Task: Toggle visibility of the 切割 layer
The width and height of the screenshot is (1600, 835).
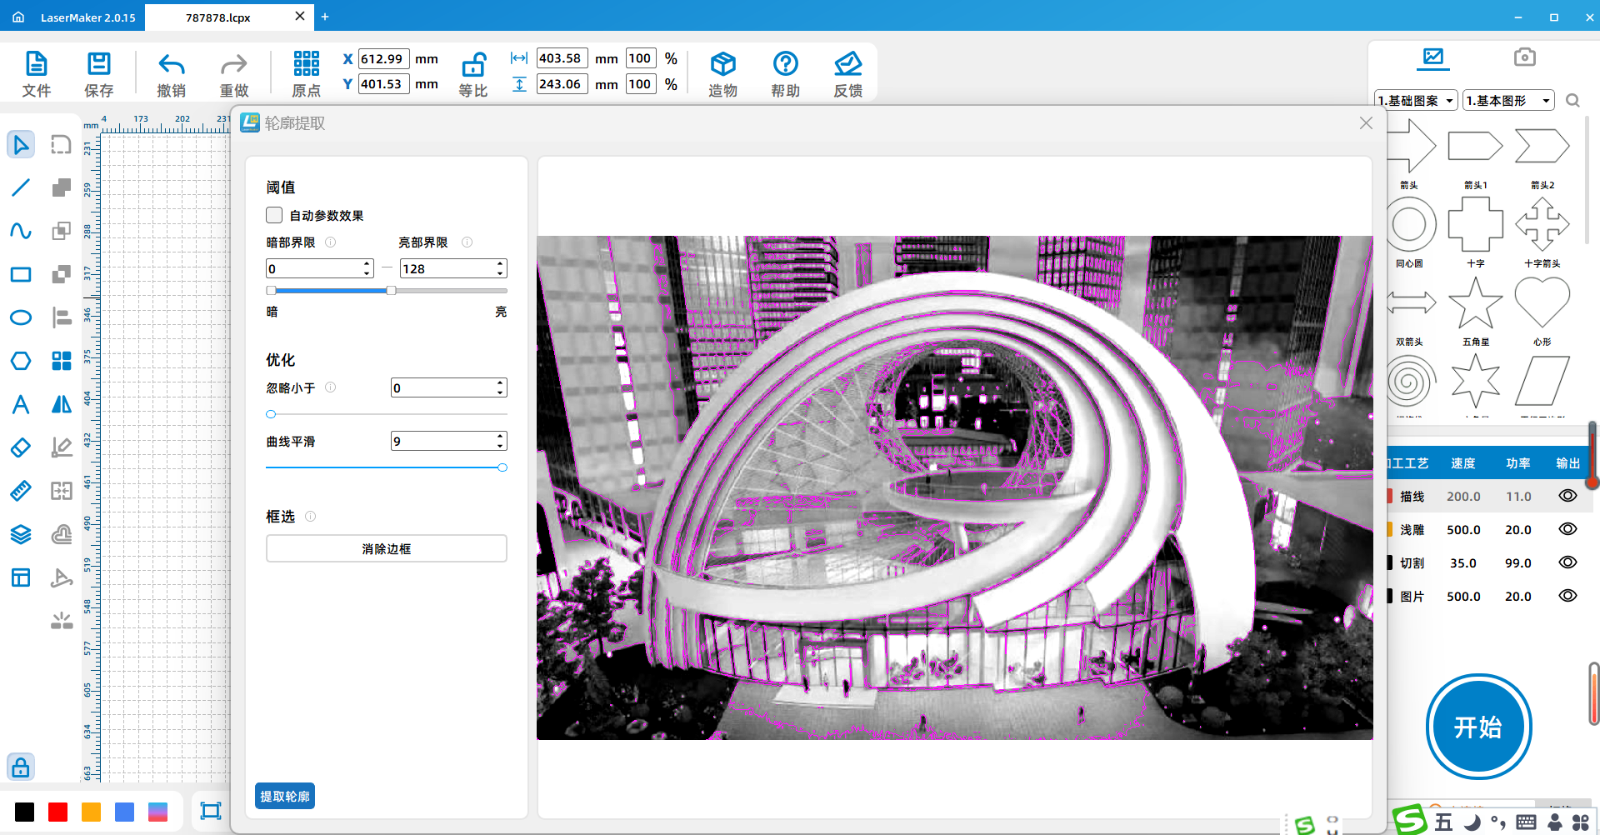Action: coord(1567,563)
